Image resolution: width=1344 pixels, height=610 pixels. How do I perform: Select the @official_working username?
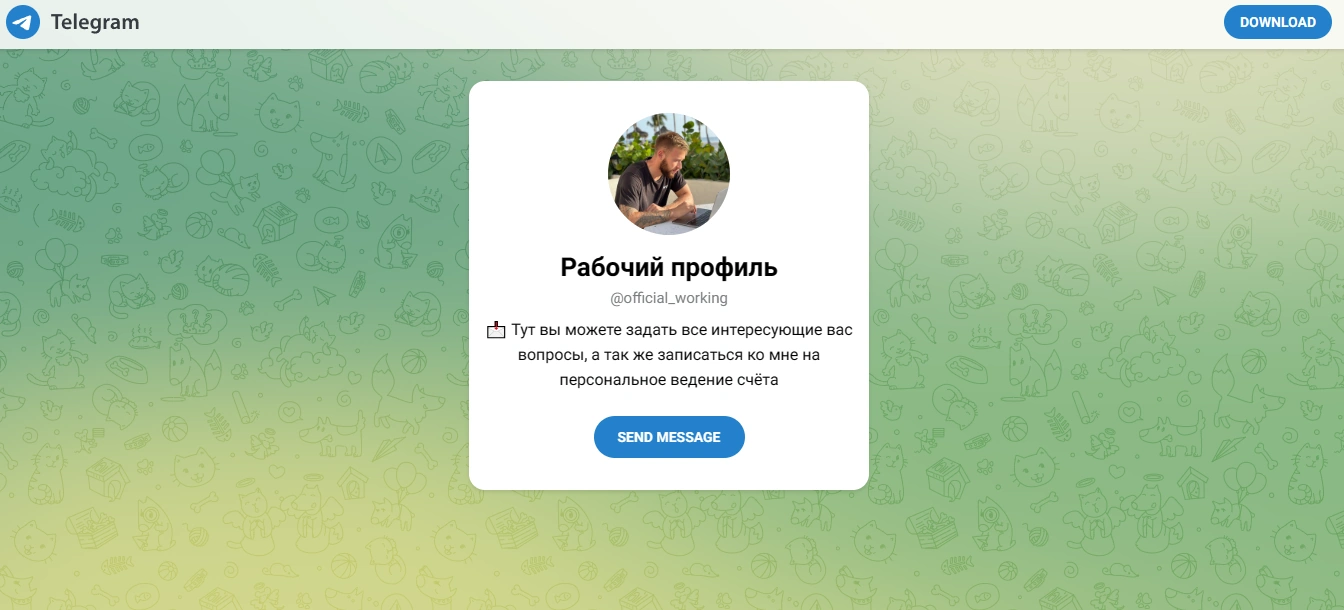pos(669,298)
